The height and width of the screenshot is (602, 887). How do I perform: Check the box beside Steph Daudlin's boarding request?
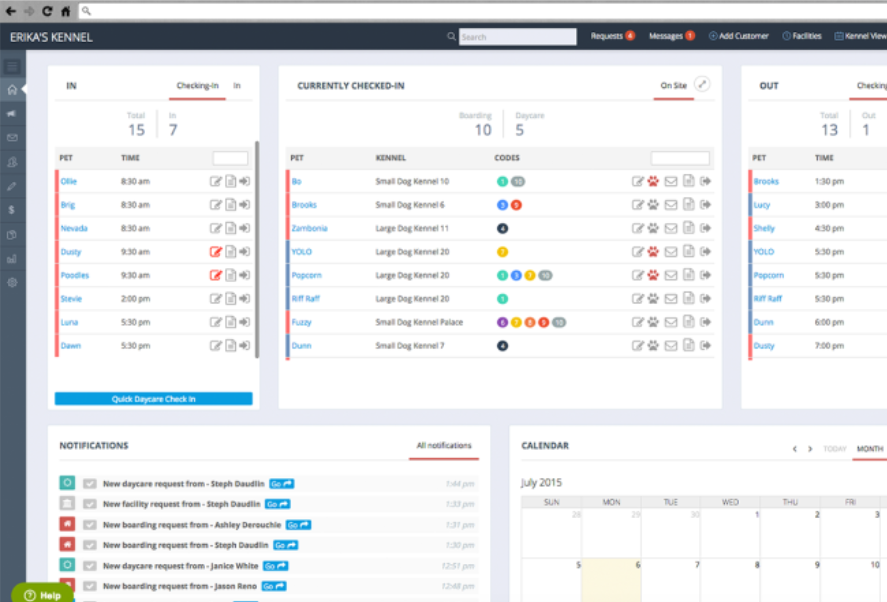90,545
